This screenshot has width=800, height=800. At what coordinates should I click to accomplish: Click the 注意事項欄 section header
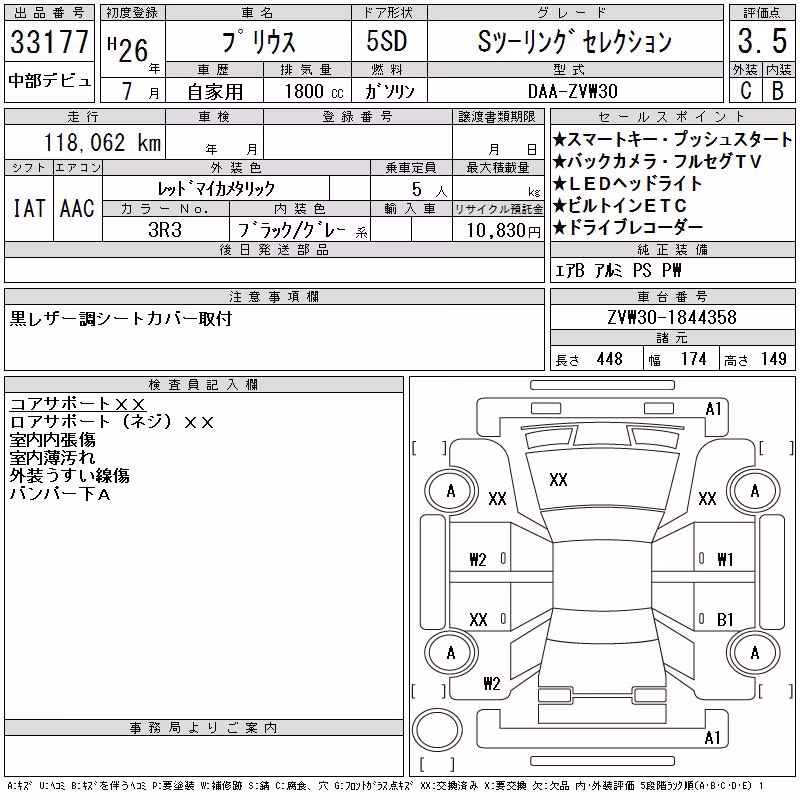[x=274, y=296]
